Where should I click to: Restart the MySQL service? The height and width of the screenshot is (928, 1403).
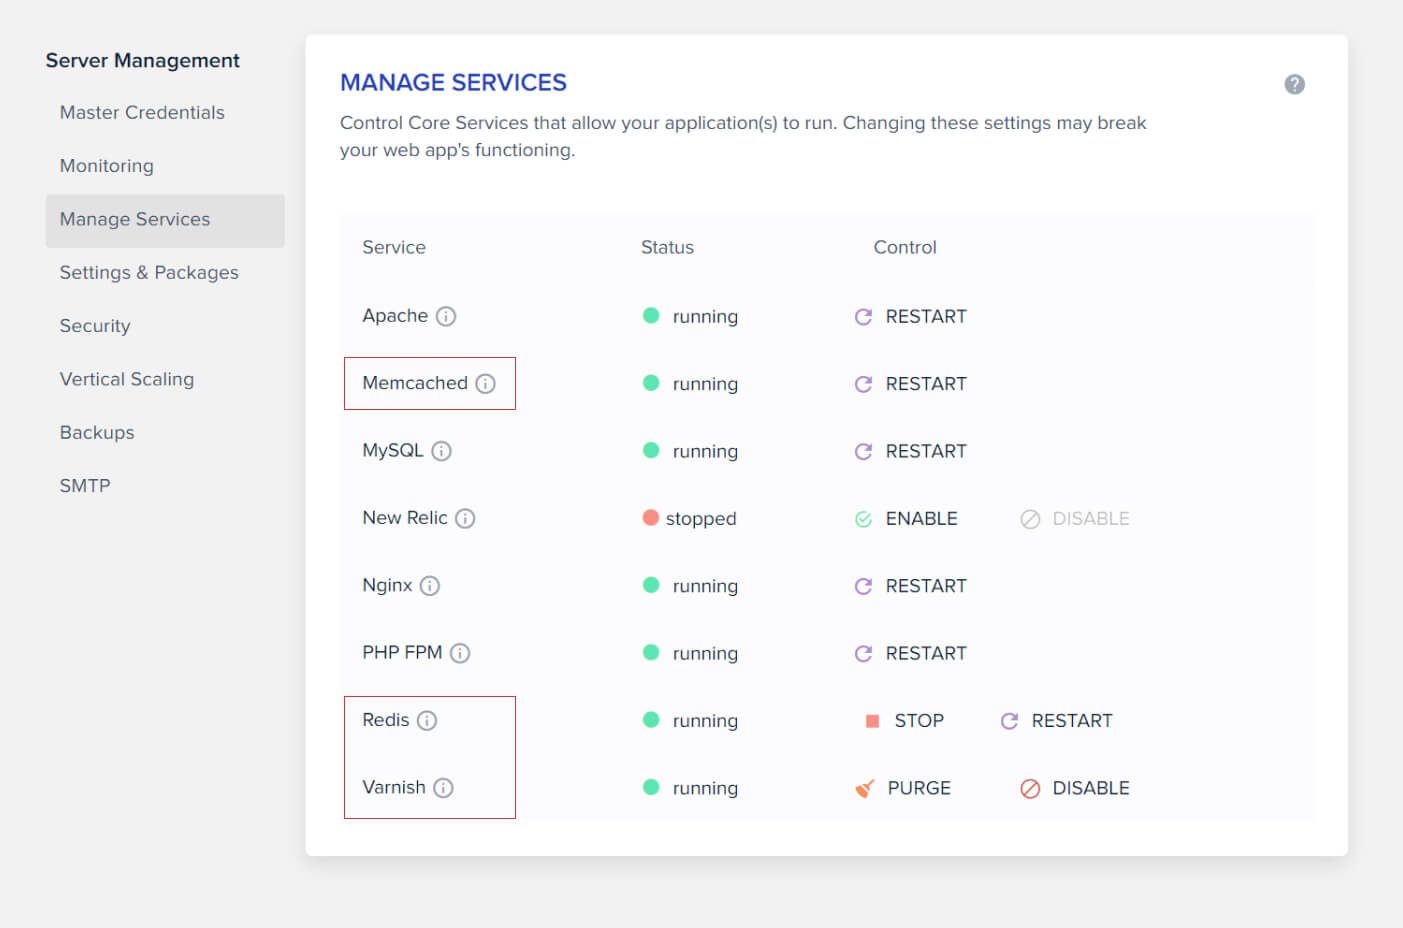tap(911, 451)
